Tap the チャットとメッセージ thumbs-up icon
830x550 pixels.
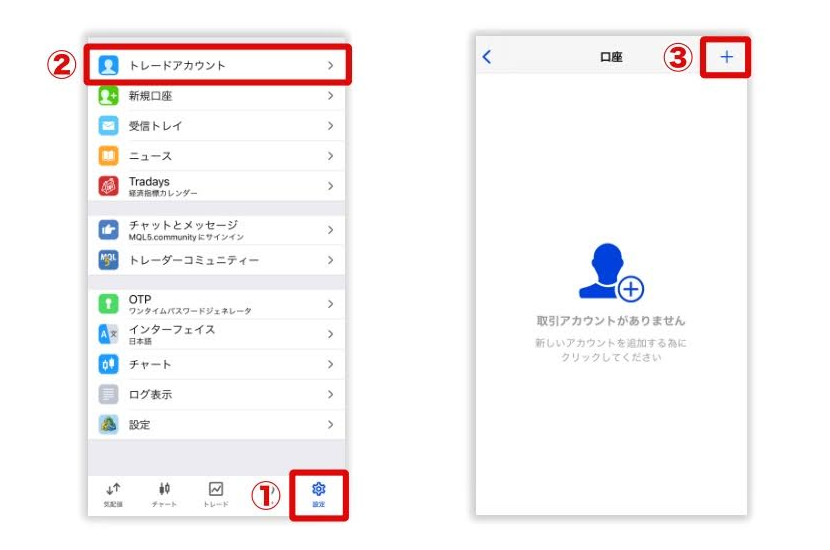pyautogui.click(x=109, y=230)
